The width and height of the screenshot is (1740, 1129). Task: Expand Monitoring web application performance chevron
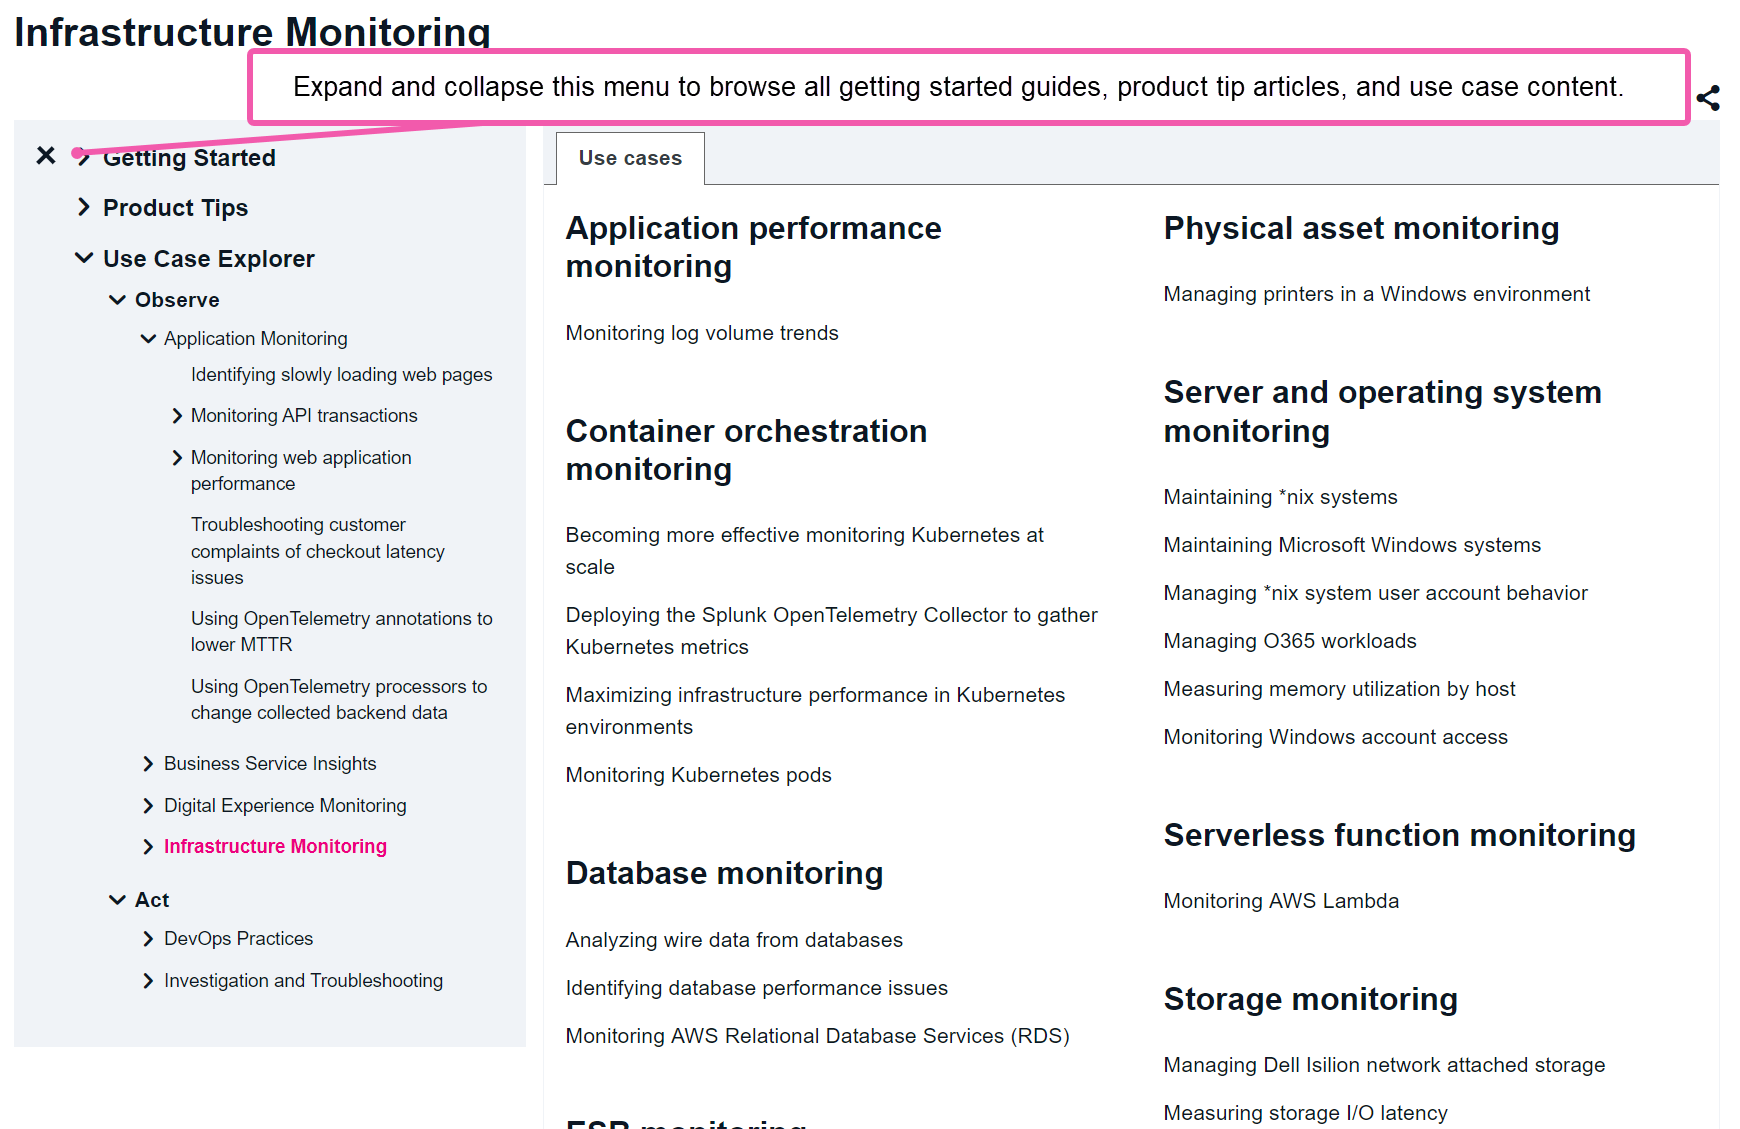[177, 457]
